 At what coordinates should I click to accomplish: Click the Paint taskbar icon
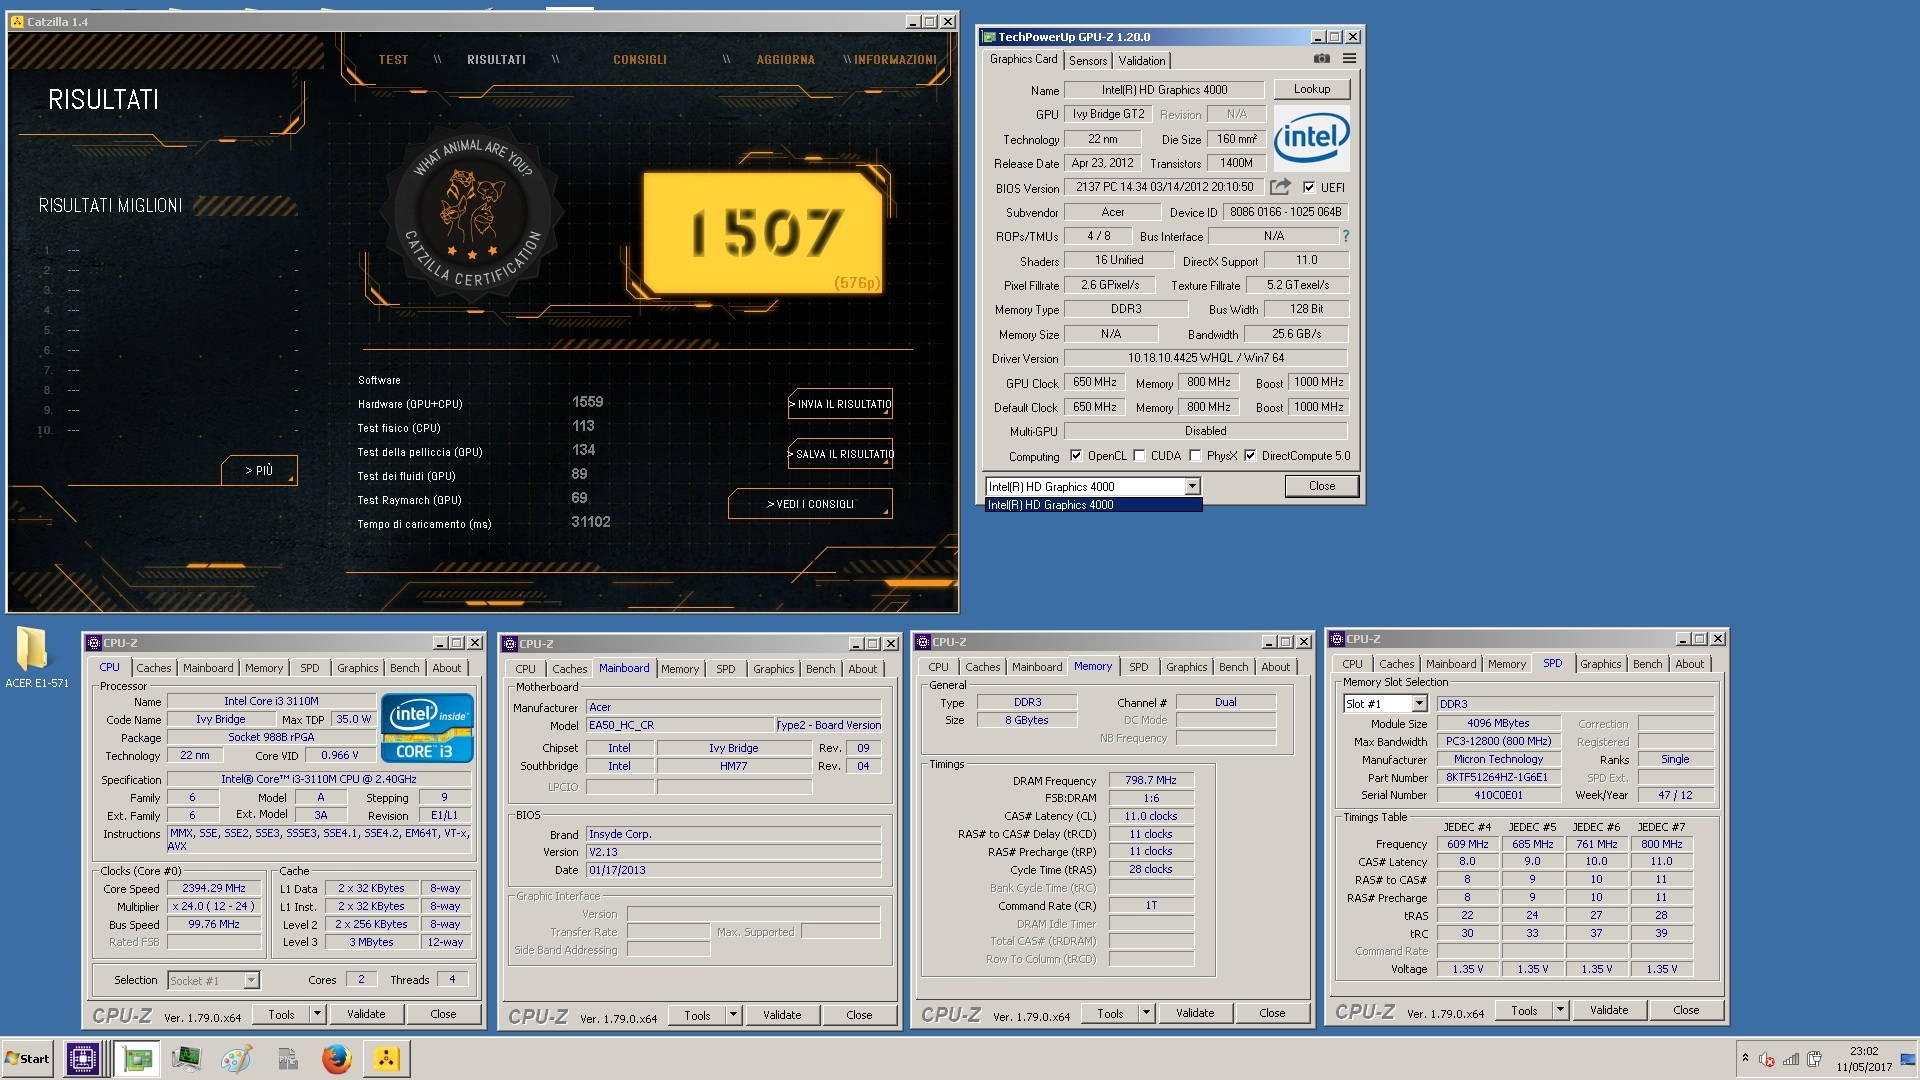[236, 1058]
